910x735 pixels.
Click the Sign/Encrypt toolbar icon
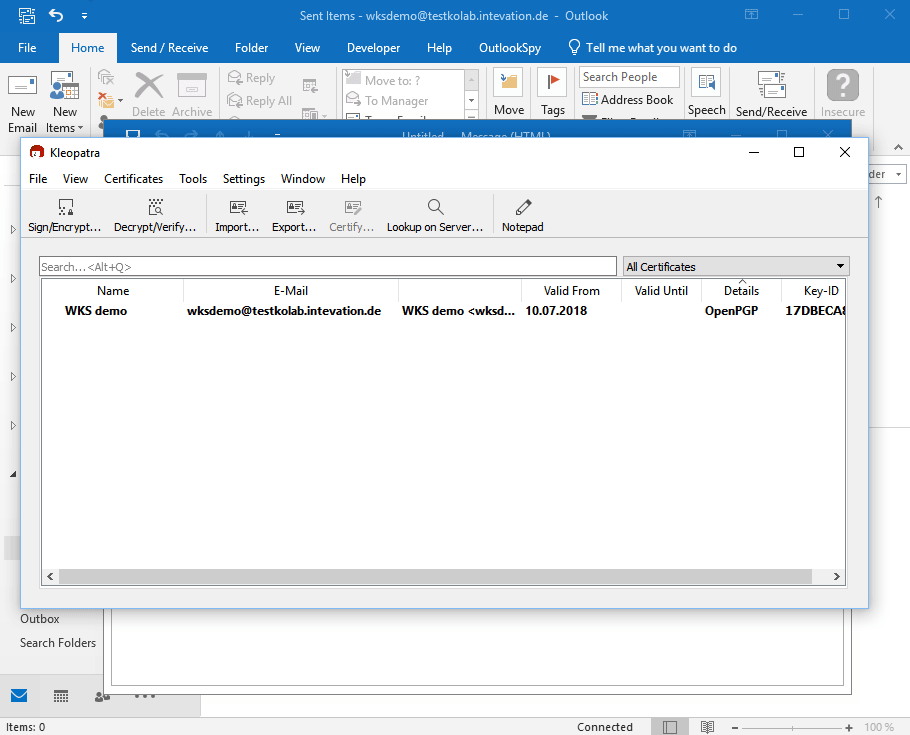click(65, 215)
